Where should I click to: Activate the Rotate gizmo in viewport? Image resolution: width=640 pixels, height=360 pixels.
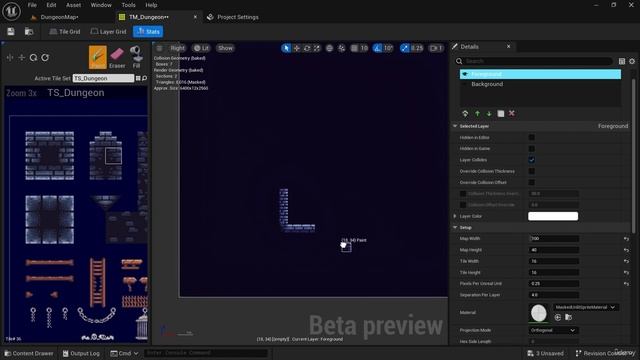click(307, 48)
